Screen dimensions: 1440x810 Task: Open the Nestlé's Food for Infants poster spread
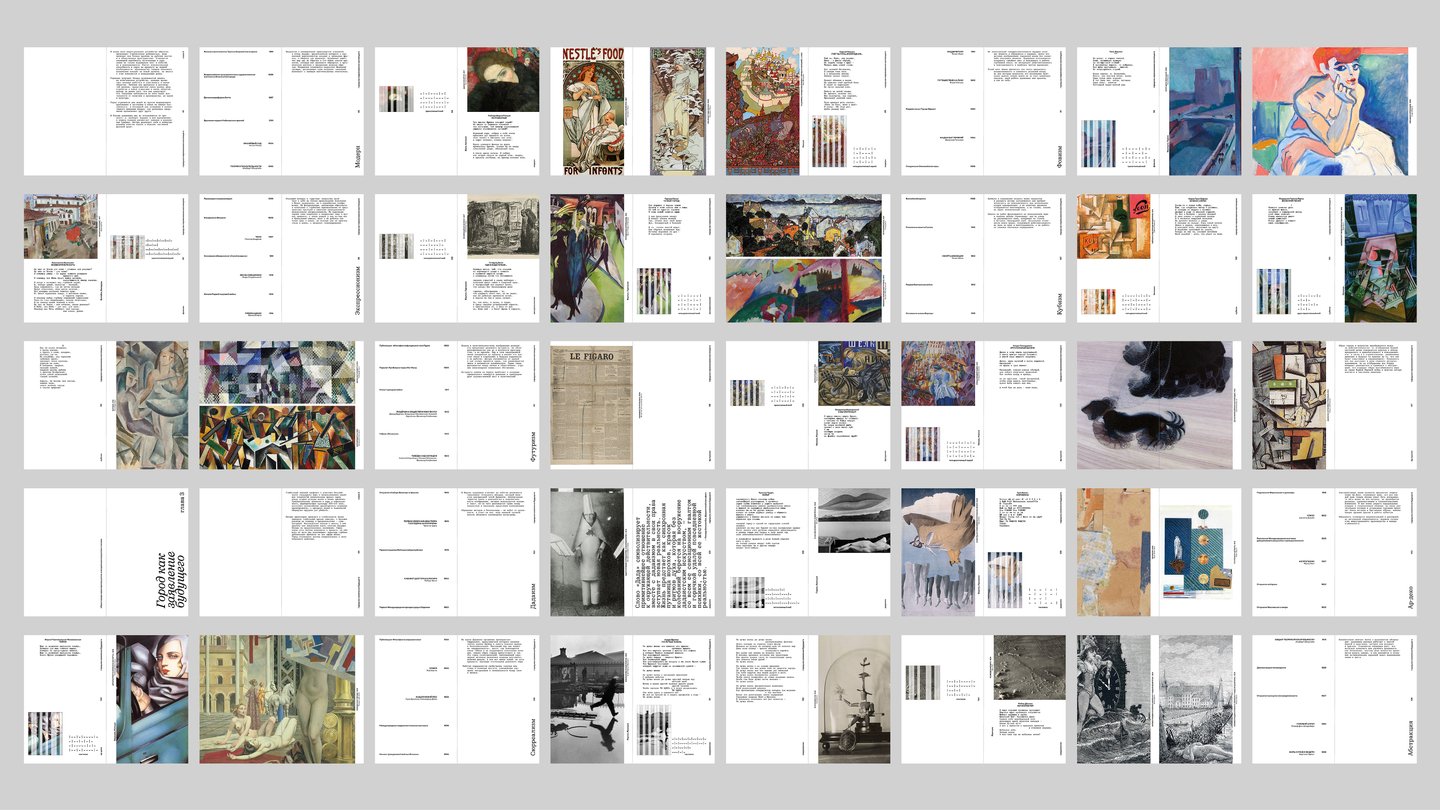pos(632,111)
